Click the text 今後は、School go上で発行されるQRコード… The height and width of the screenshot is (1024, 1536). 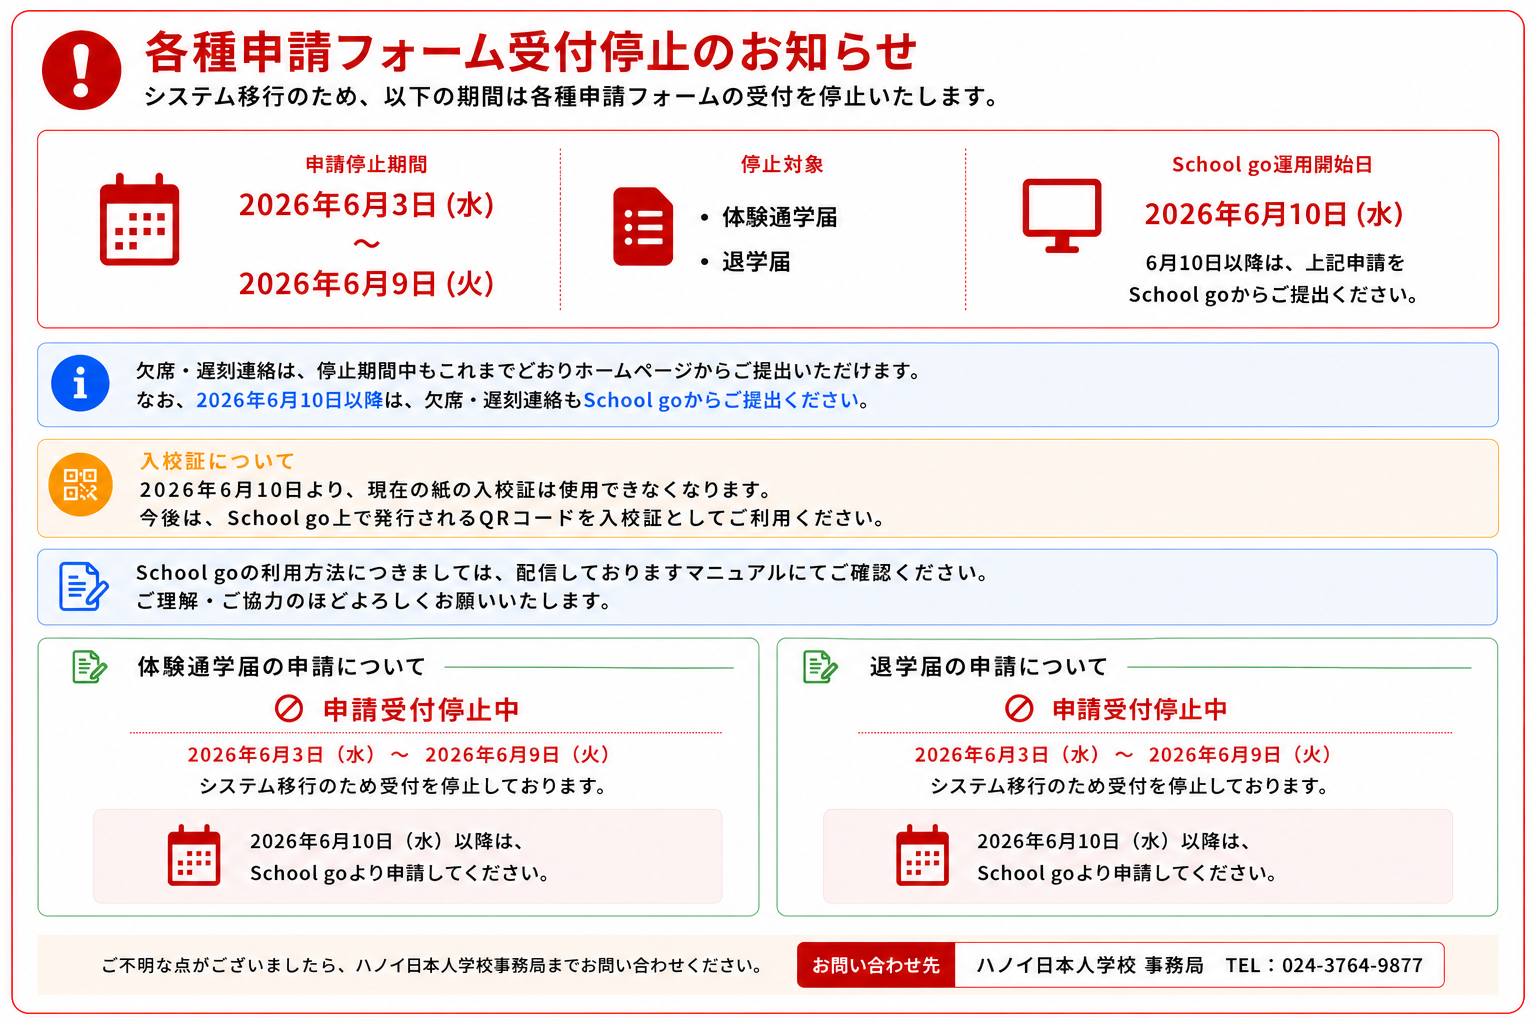(x=512, y=518)
